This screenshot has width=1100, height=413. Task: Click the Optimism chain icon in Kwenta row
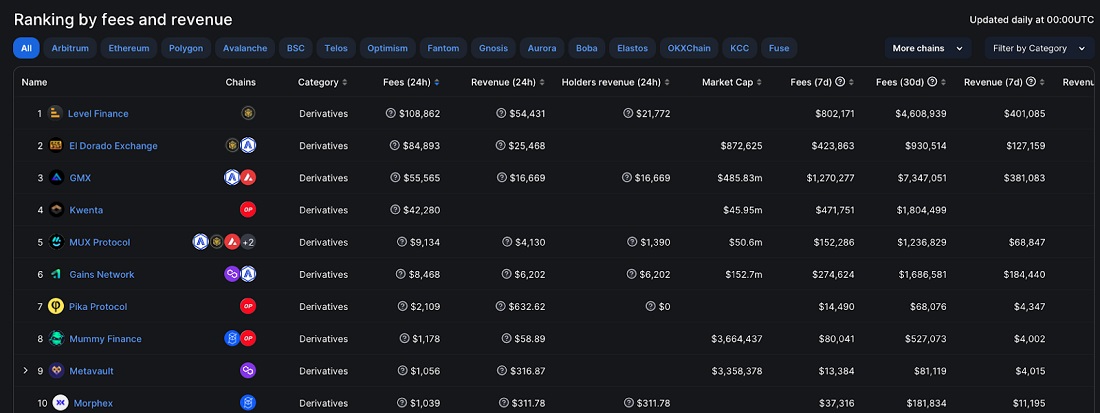pos(248,210)
